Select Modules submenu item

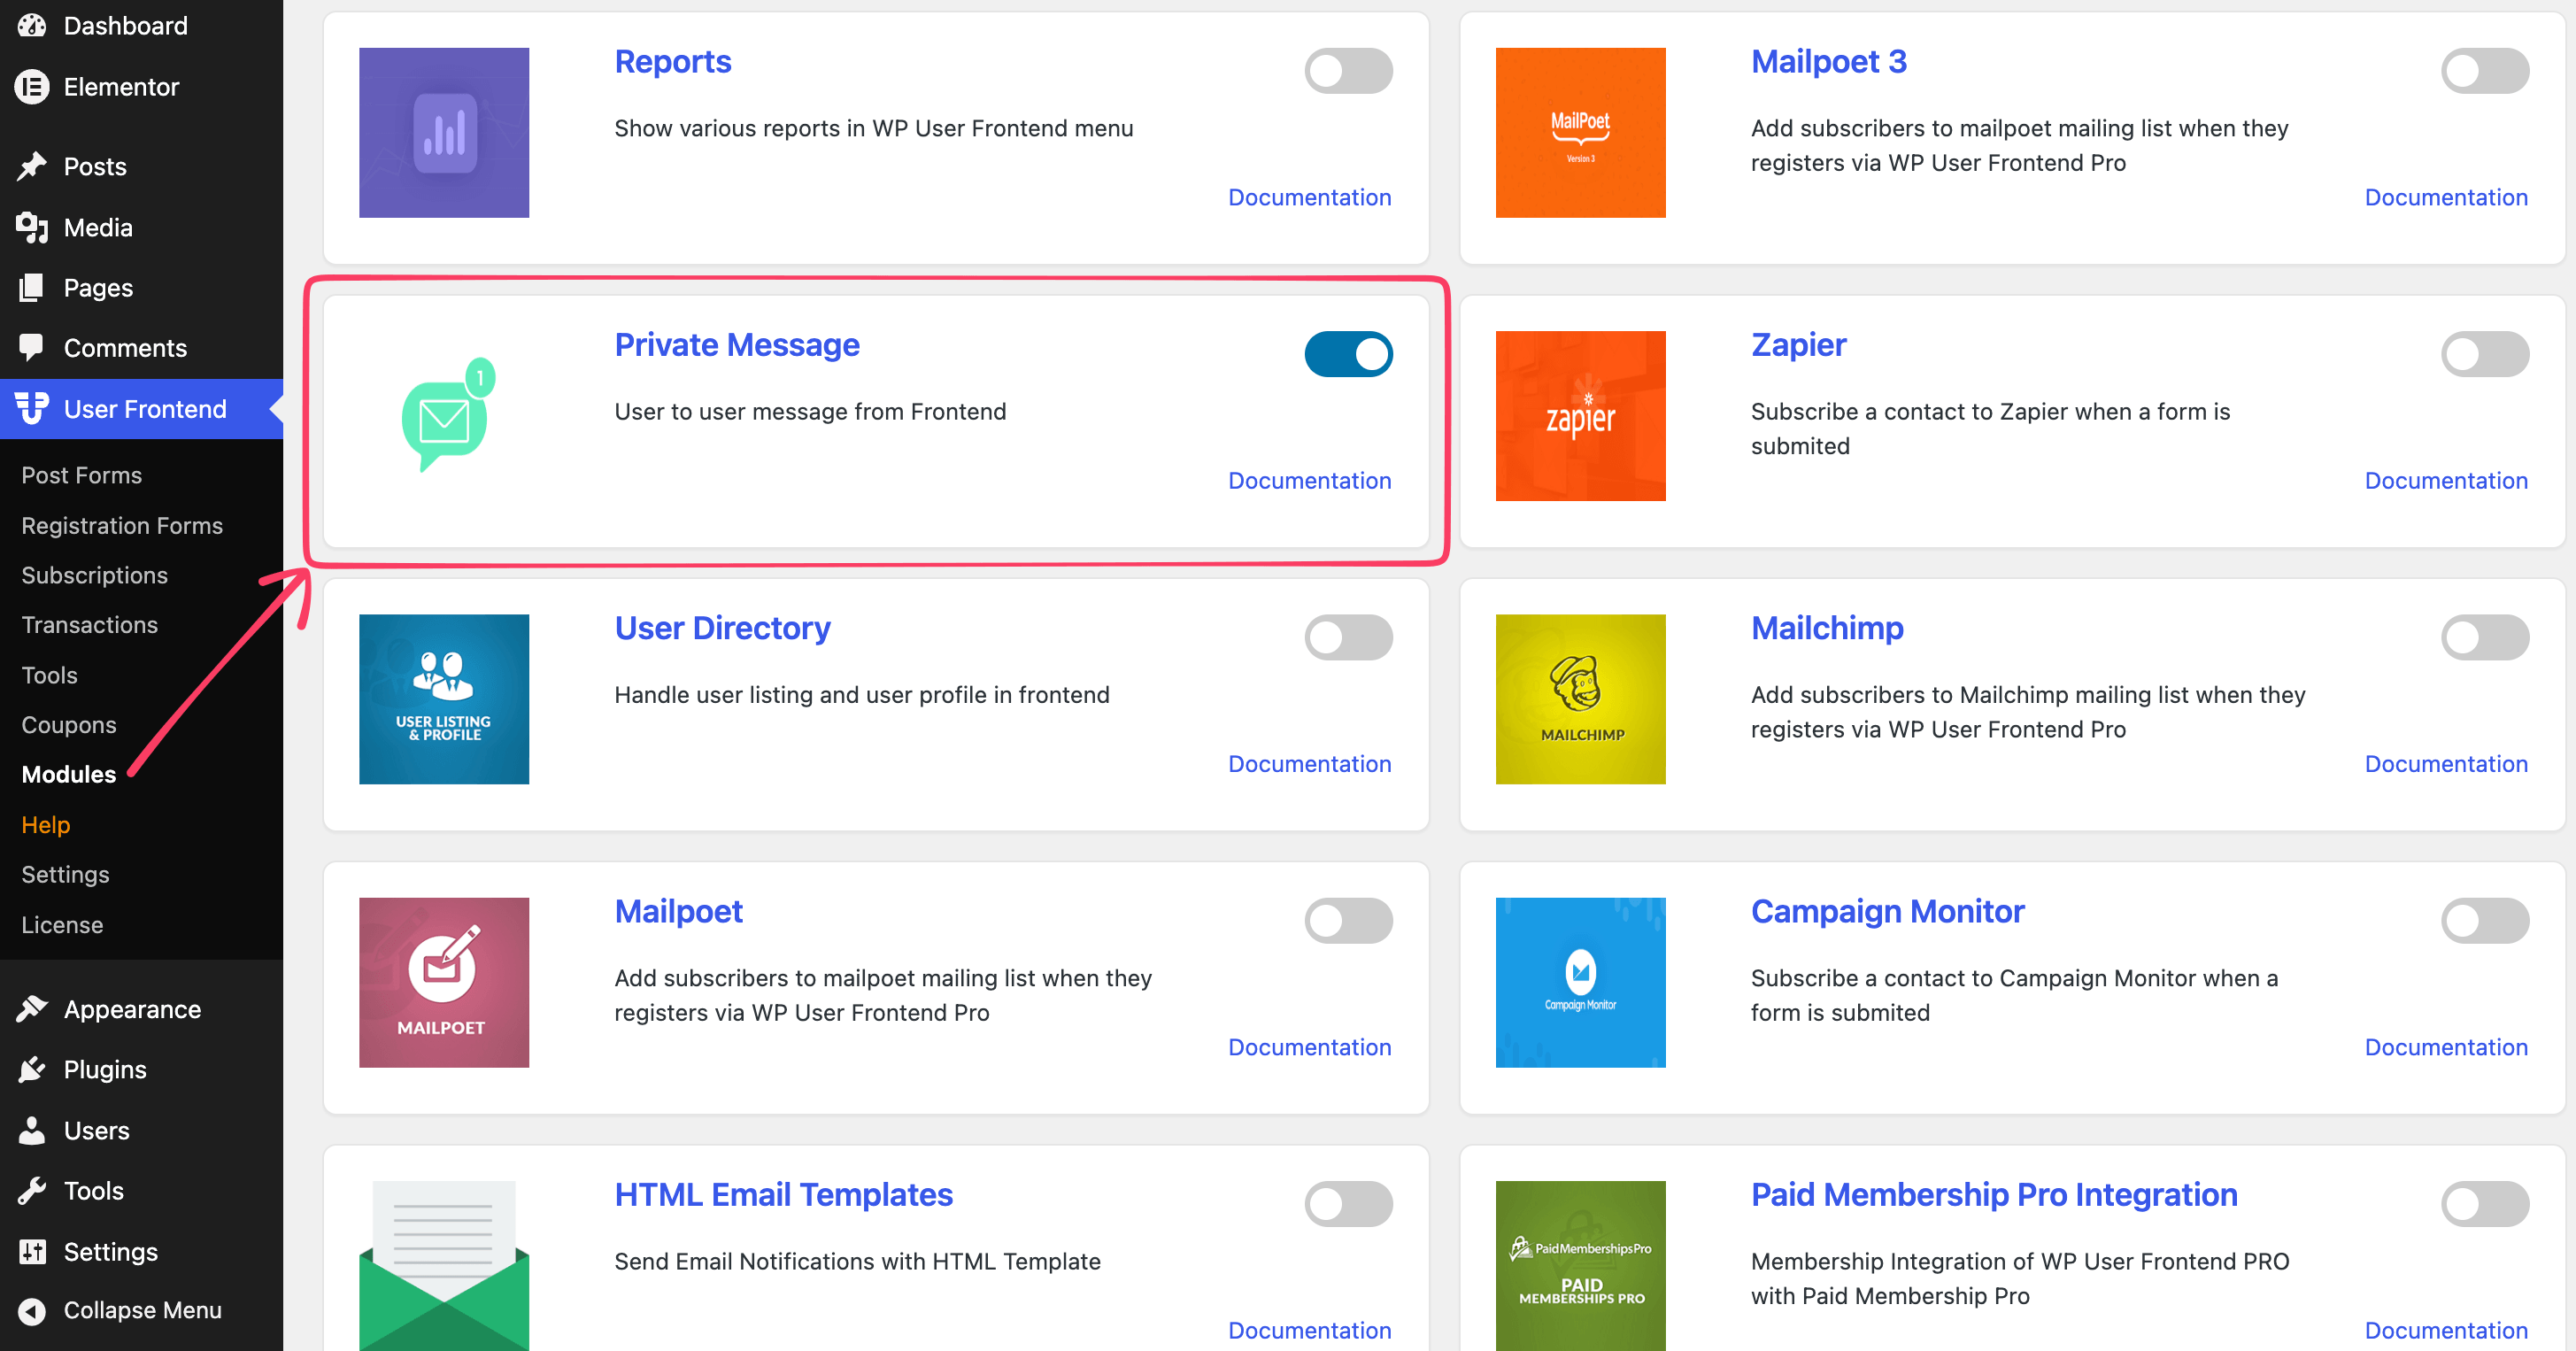(69, 774)
